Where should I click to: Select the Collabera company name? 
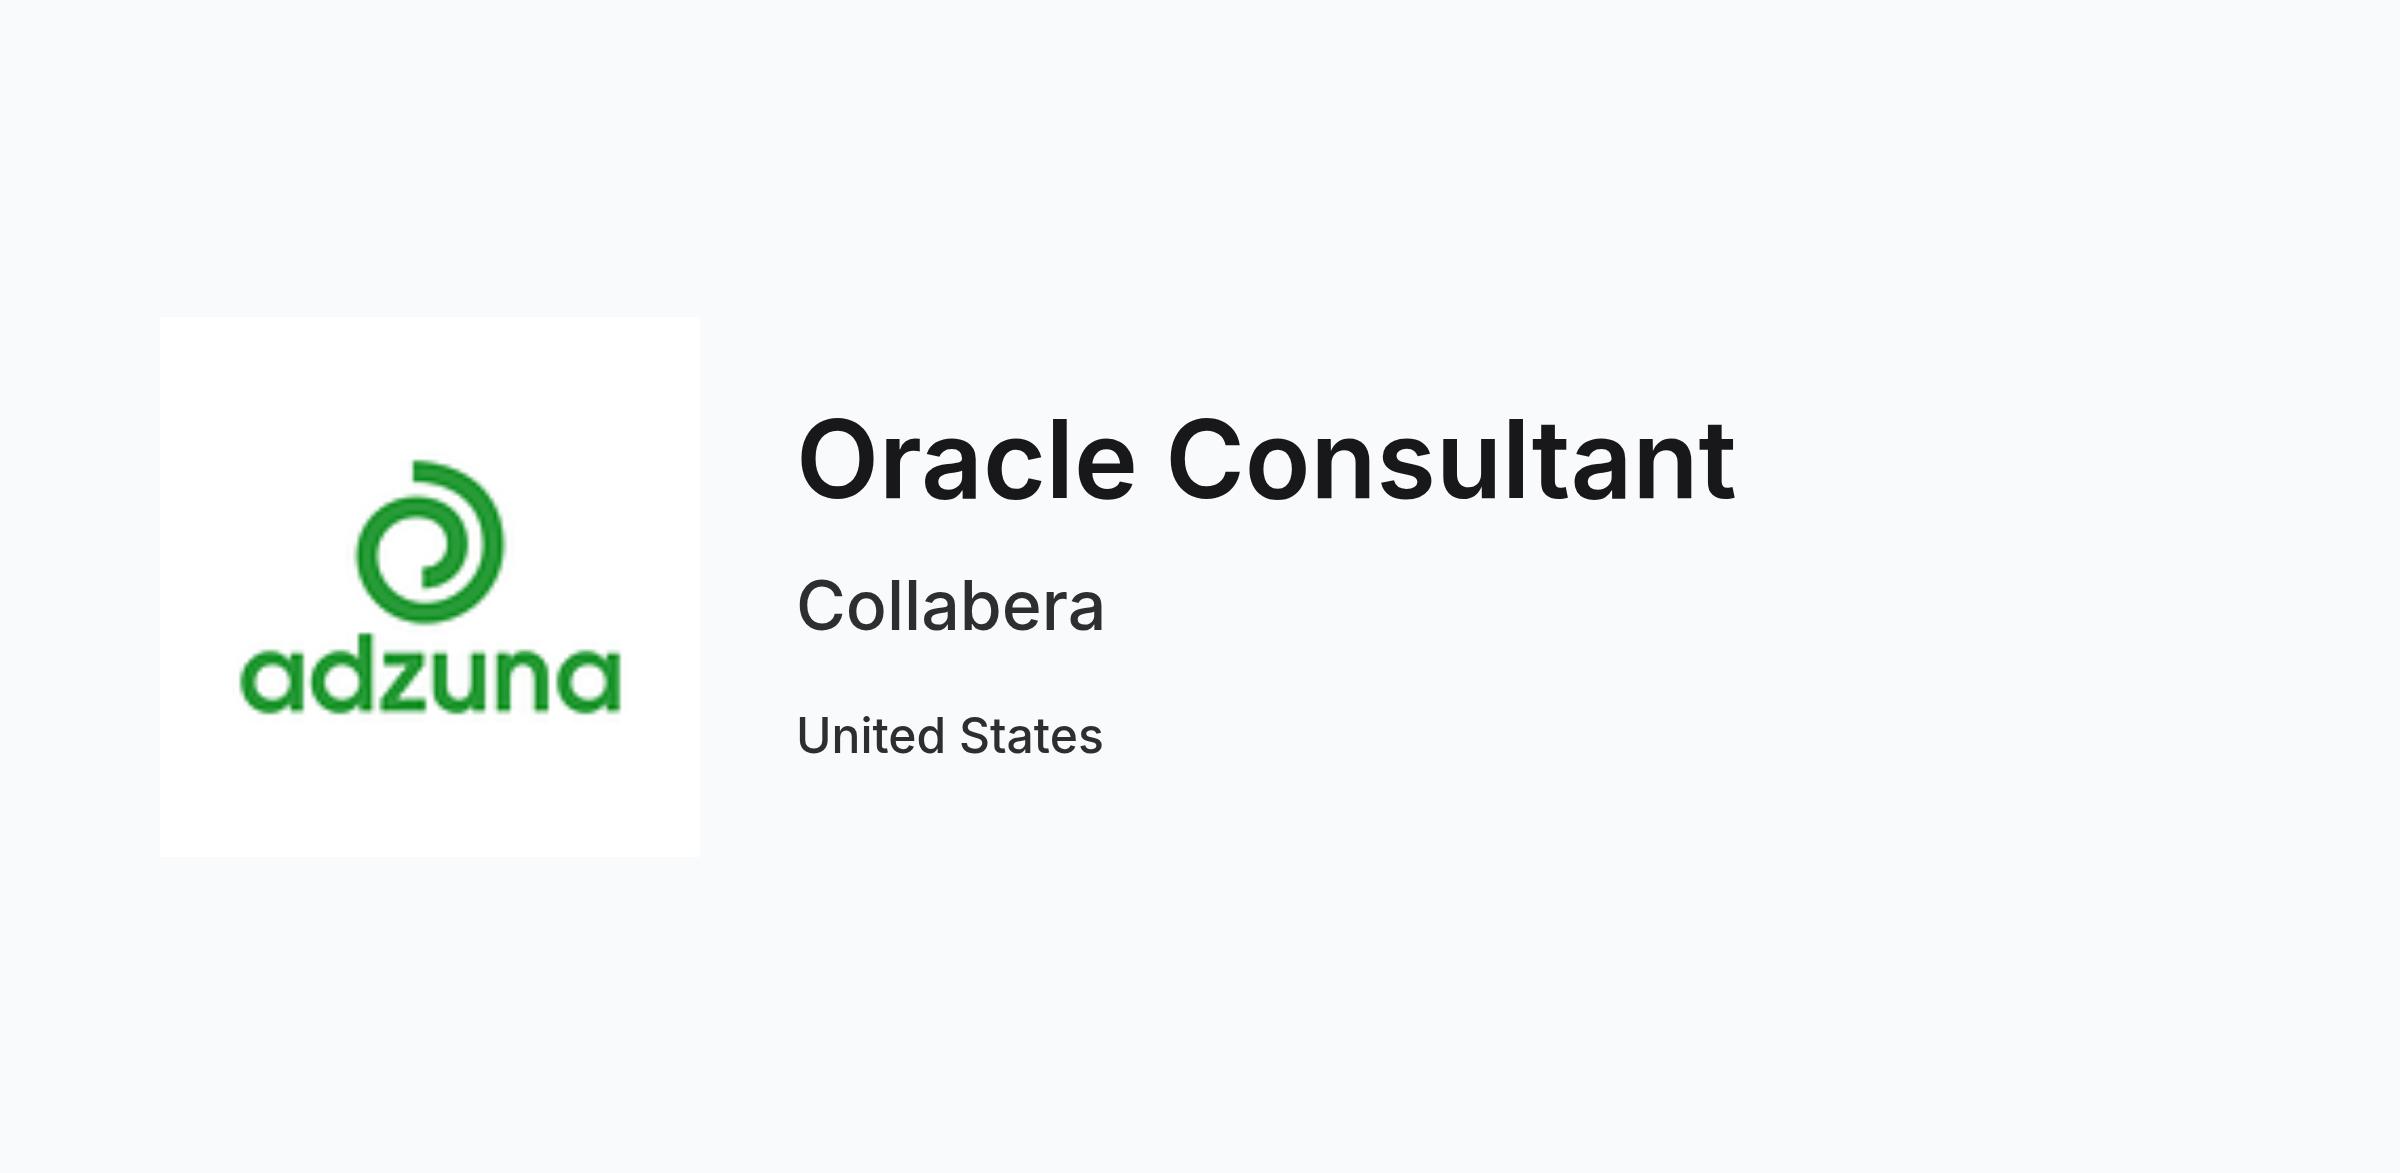click(950, 606)
